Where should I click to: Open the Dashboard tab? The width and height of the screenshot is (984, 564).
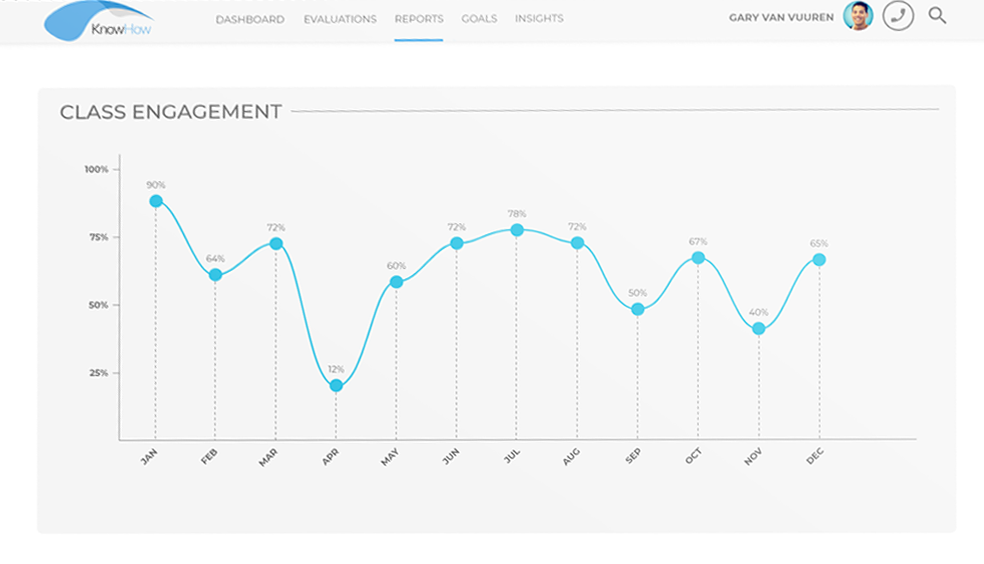pos(250,19)
